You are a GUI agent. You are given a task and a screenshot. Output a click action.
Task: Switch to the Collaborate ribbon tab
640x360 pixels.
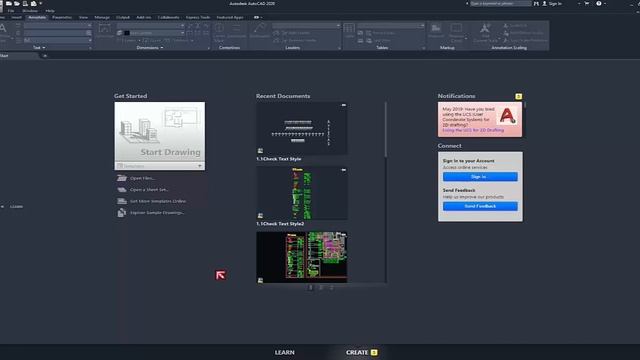coord(169,18)
